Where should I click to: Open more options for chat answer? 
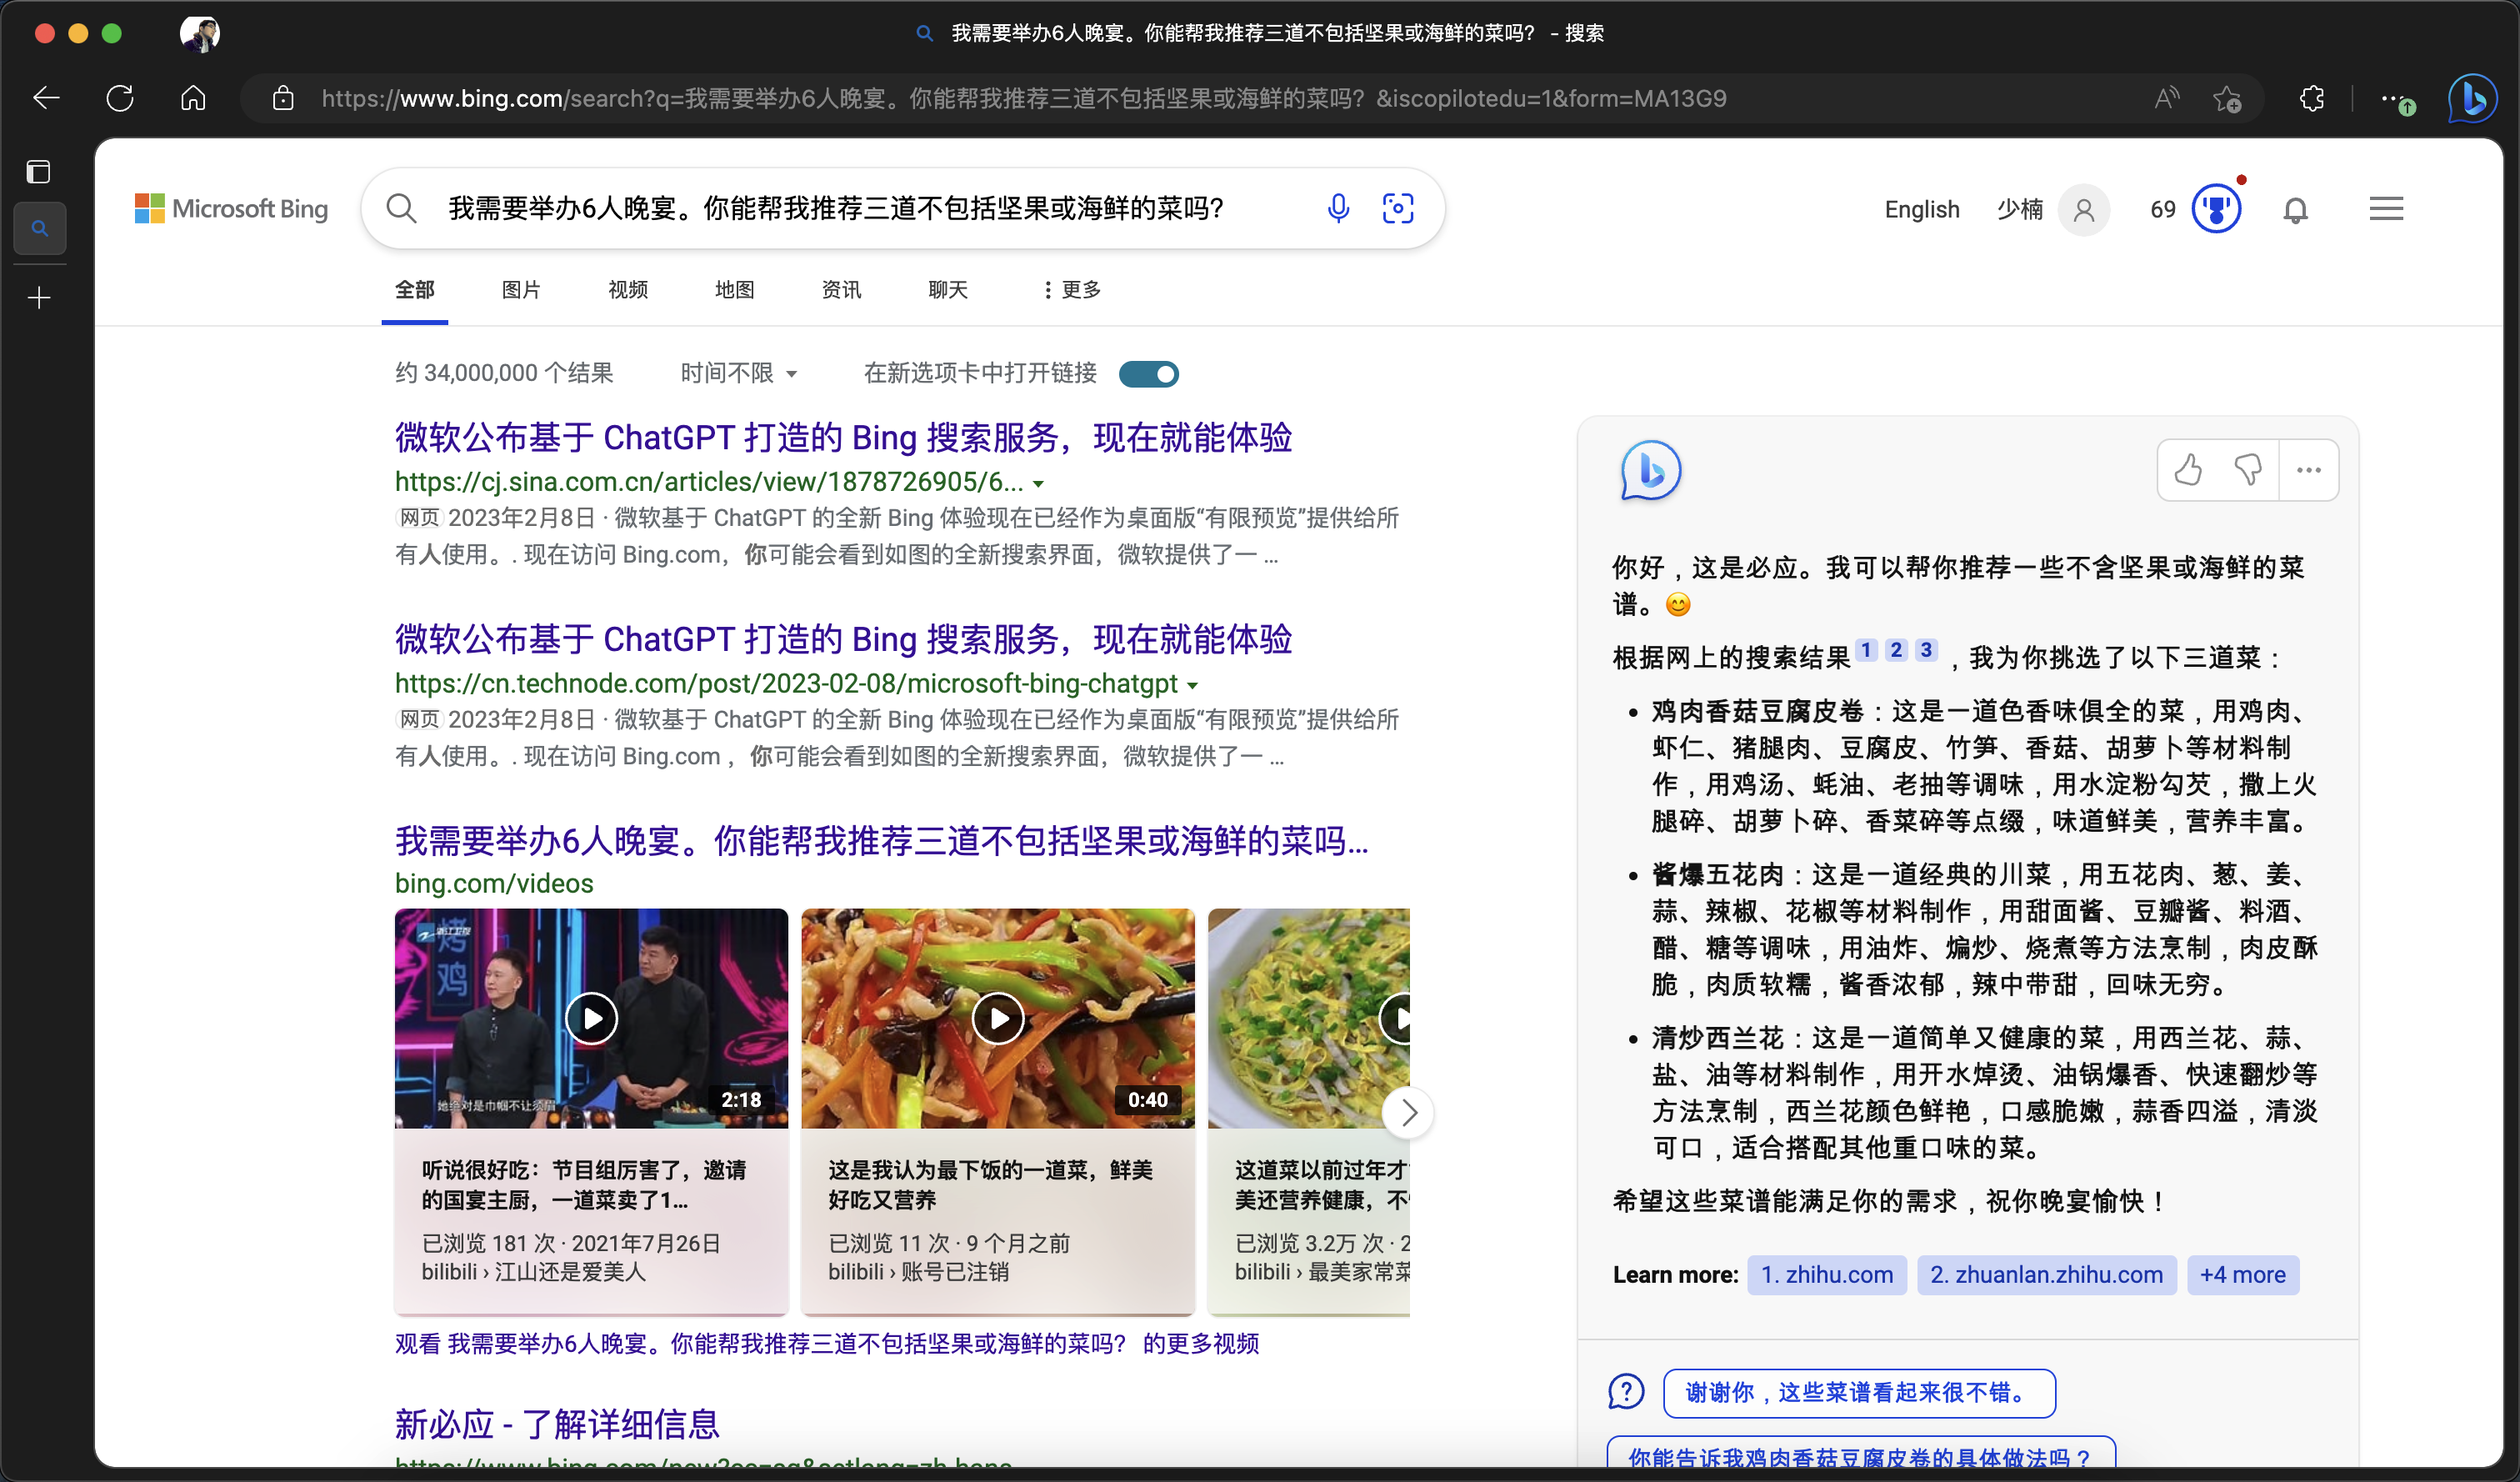[x=2309, y=469]
